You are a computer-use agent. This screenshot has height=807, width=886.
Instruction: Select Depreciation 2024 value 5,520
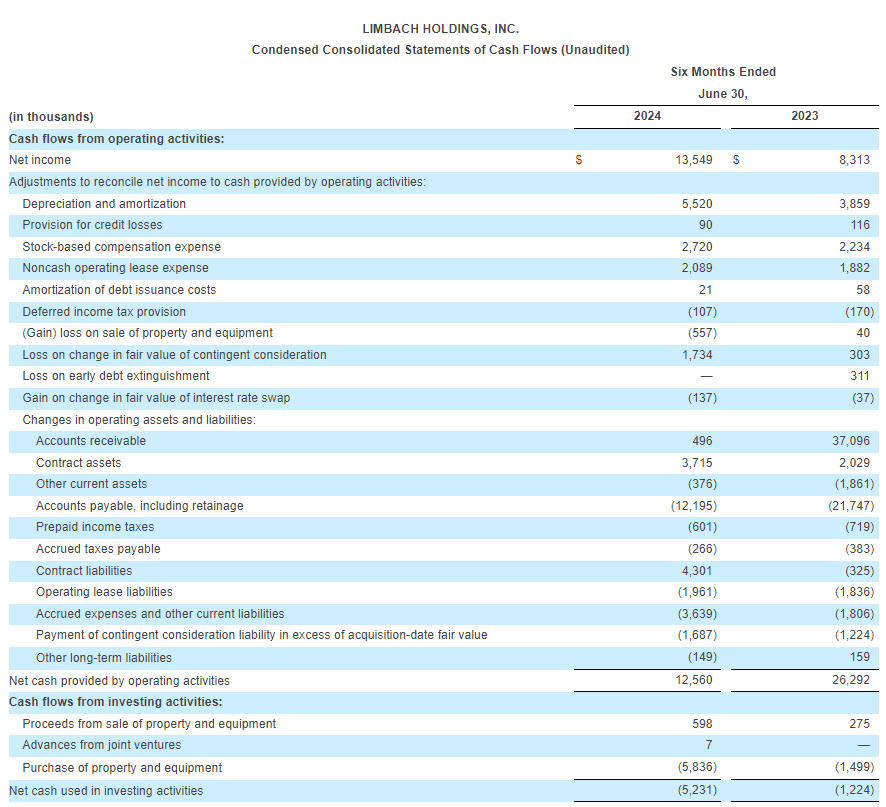697,203
